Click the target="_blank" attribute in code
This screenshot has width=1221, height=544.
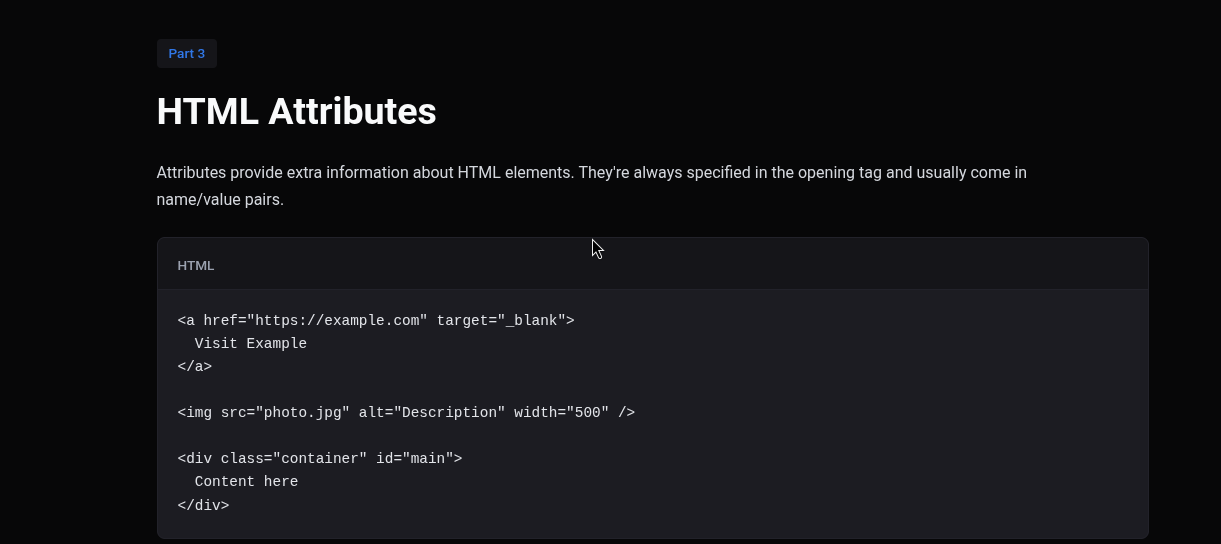click(x=500, y=321)
